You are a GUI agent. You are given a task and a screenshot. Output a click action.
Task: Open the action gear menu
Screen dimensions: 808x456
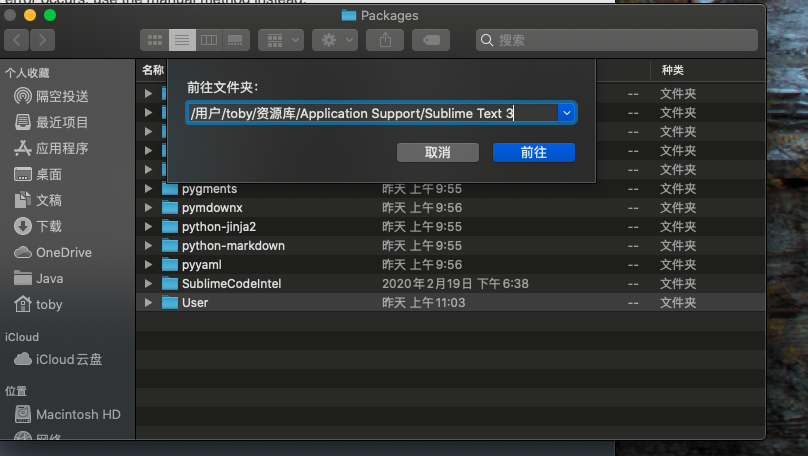(334, 40)
